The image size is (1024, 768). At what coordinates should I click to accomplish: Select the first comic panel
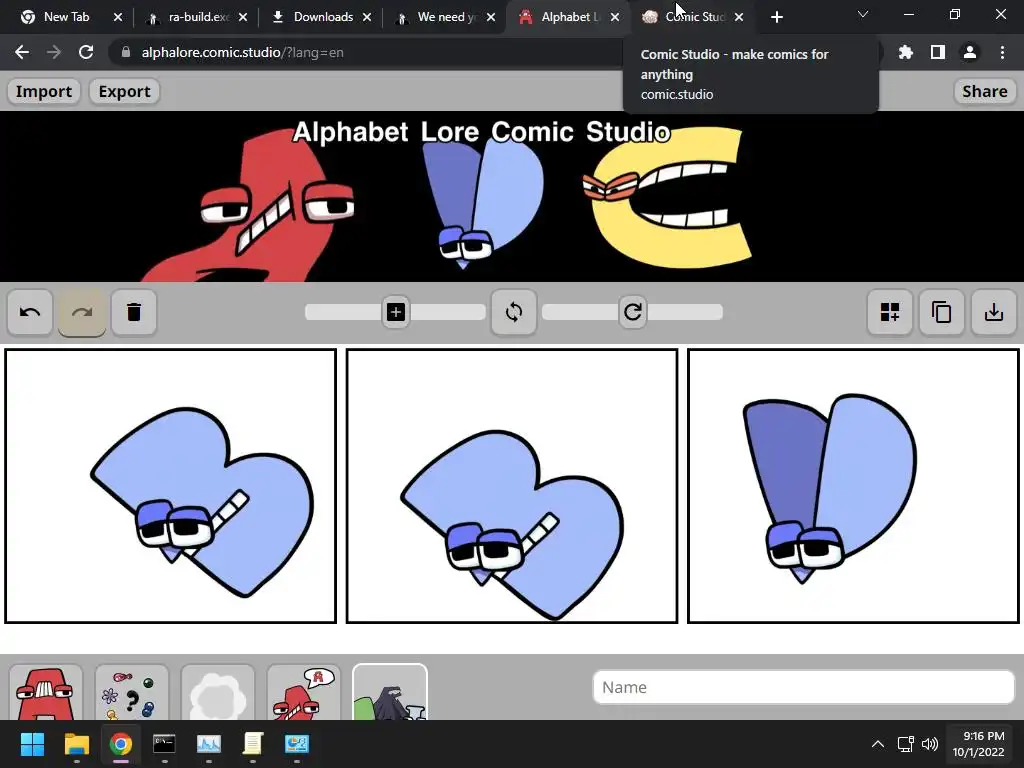click(x=170, y=486)
